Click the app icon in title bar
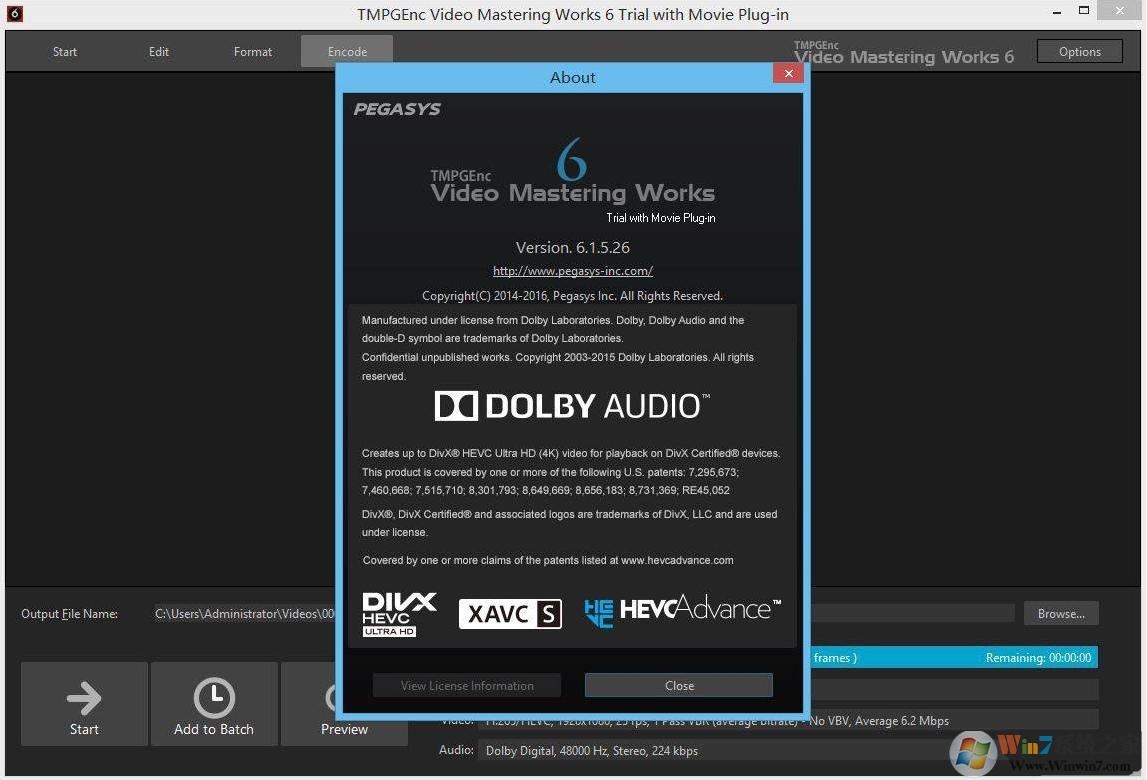This screenshot has height=780, width=1147. click(14, 14)
